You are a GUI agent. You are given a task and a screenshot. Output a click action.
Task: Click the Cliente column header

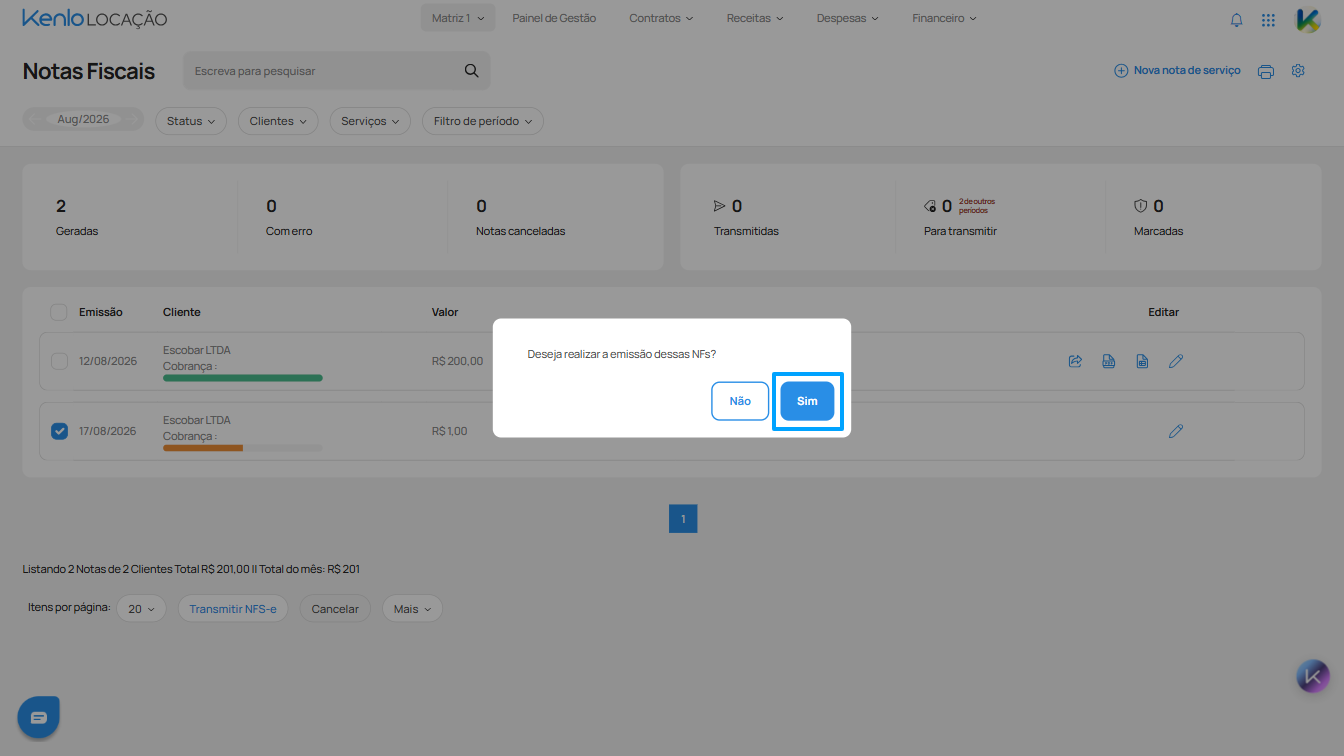182,312
